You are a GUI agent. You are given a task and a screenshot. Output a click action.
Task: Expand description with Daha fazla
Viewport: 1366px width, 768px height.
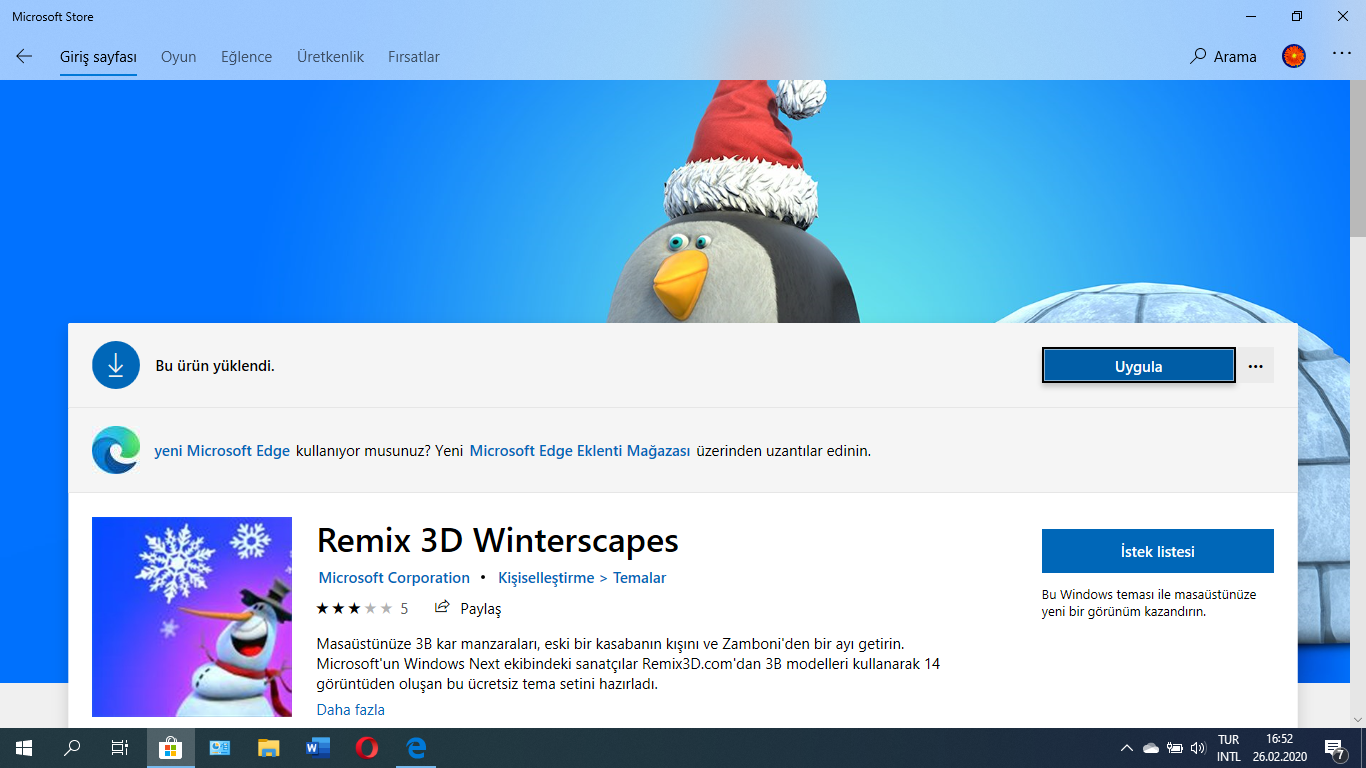point(351,710)
